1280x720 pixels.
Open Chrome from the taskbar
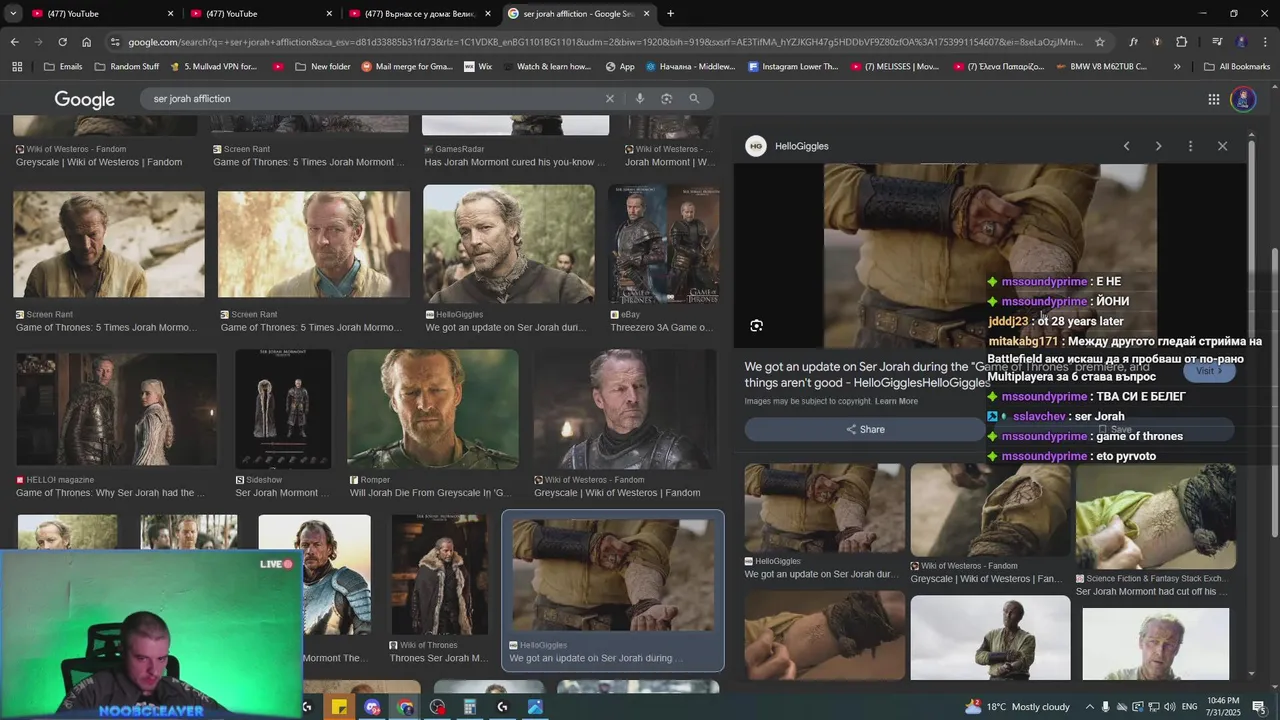(x=405, y=707)
